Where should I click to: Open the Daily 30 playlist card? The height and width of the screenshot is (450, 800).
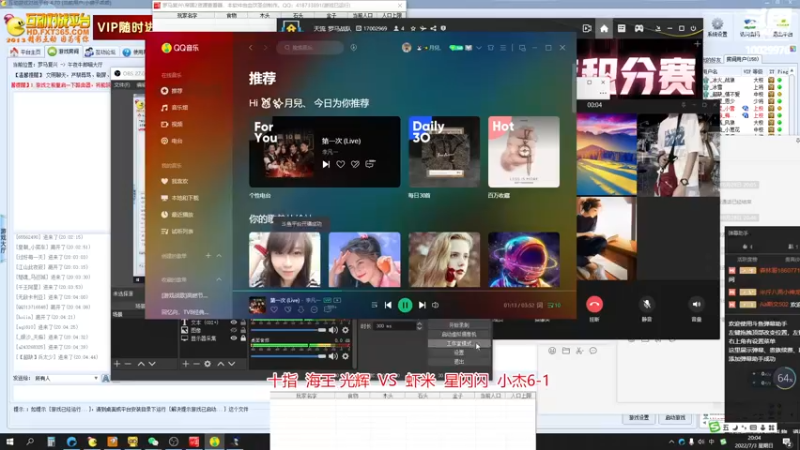pos(444,152)
